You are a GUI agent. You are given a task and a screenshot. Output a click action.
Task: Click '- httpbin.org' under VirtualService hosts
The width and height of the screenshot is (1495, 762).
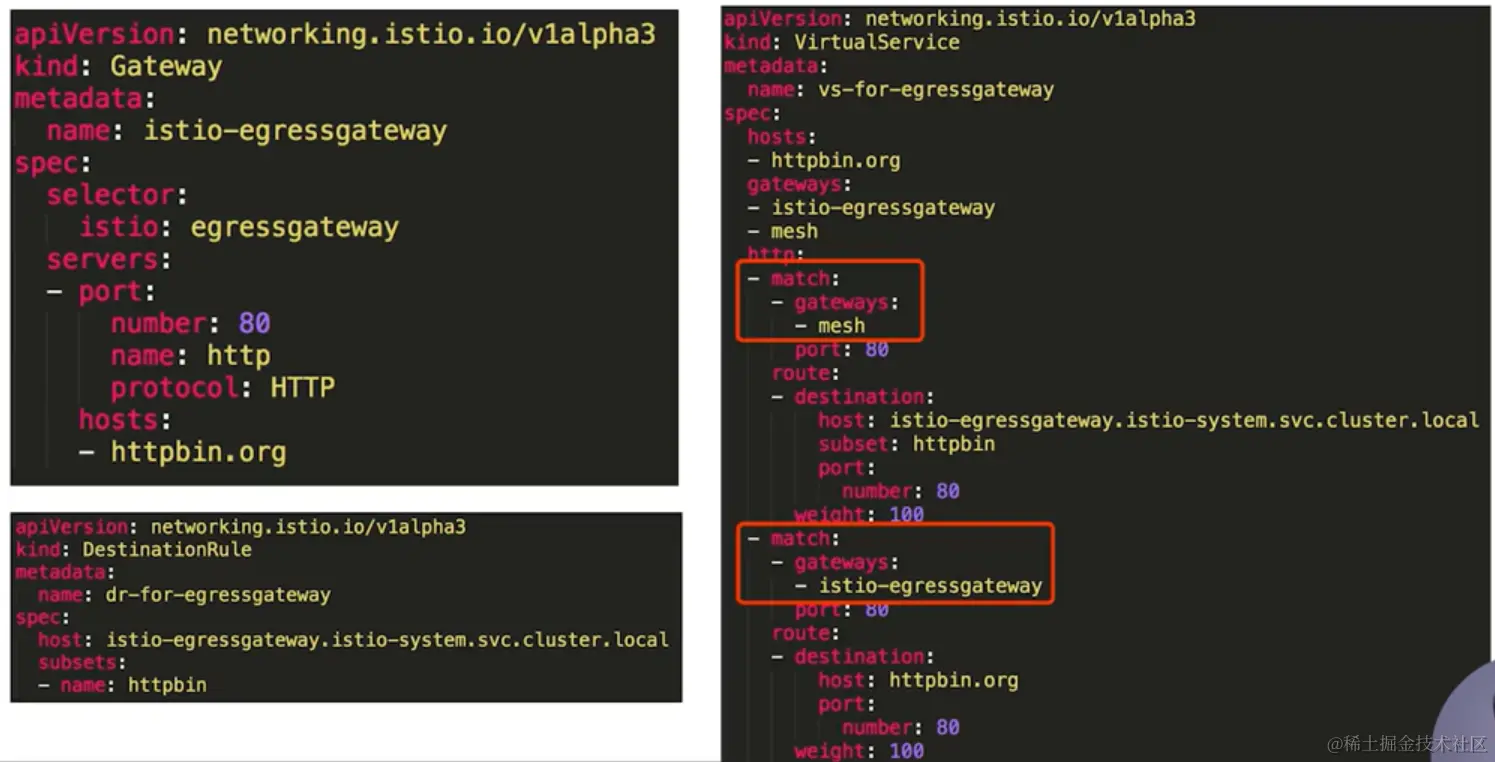point(824,161)
